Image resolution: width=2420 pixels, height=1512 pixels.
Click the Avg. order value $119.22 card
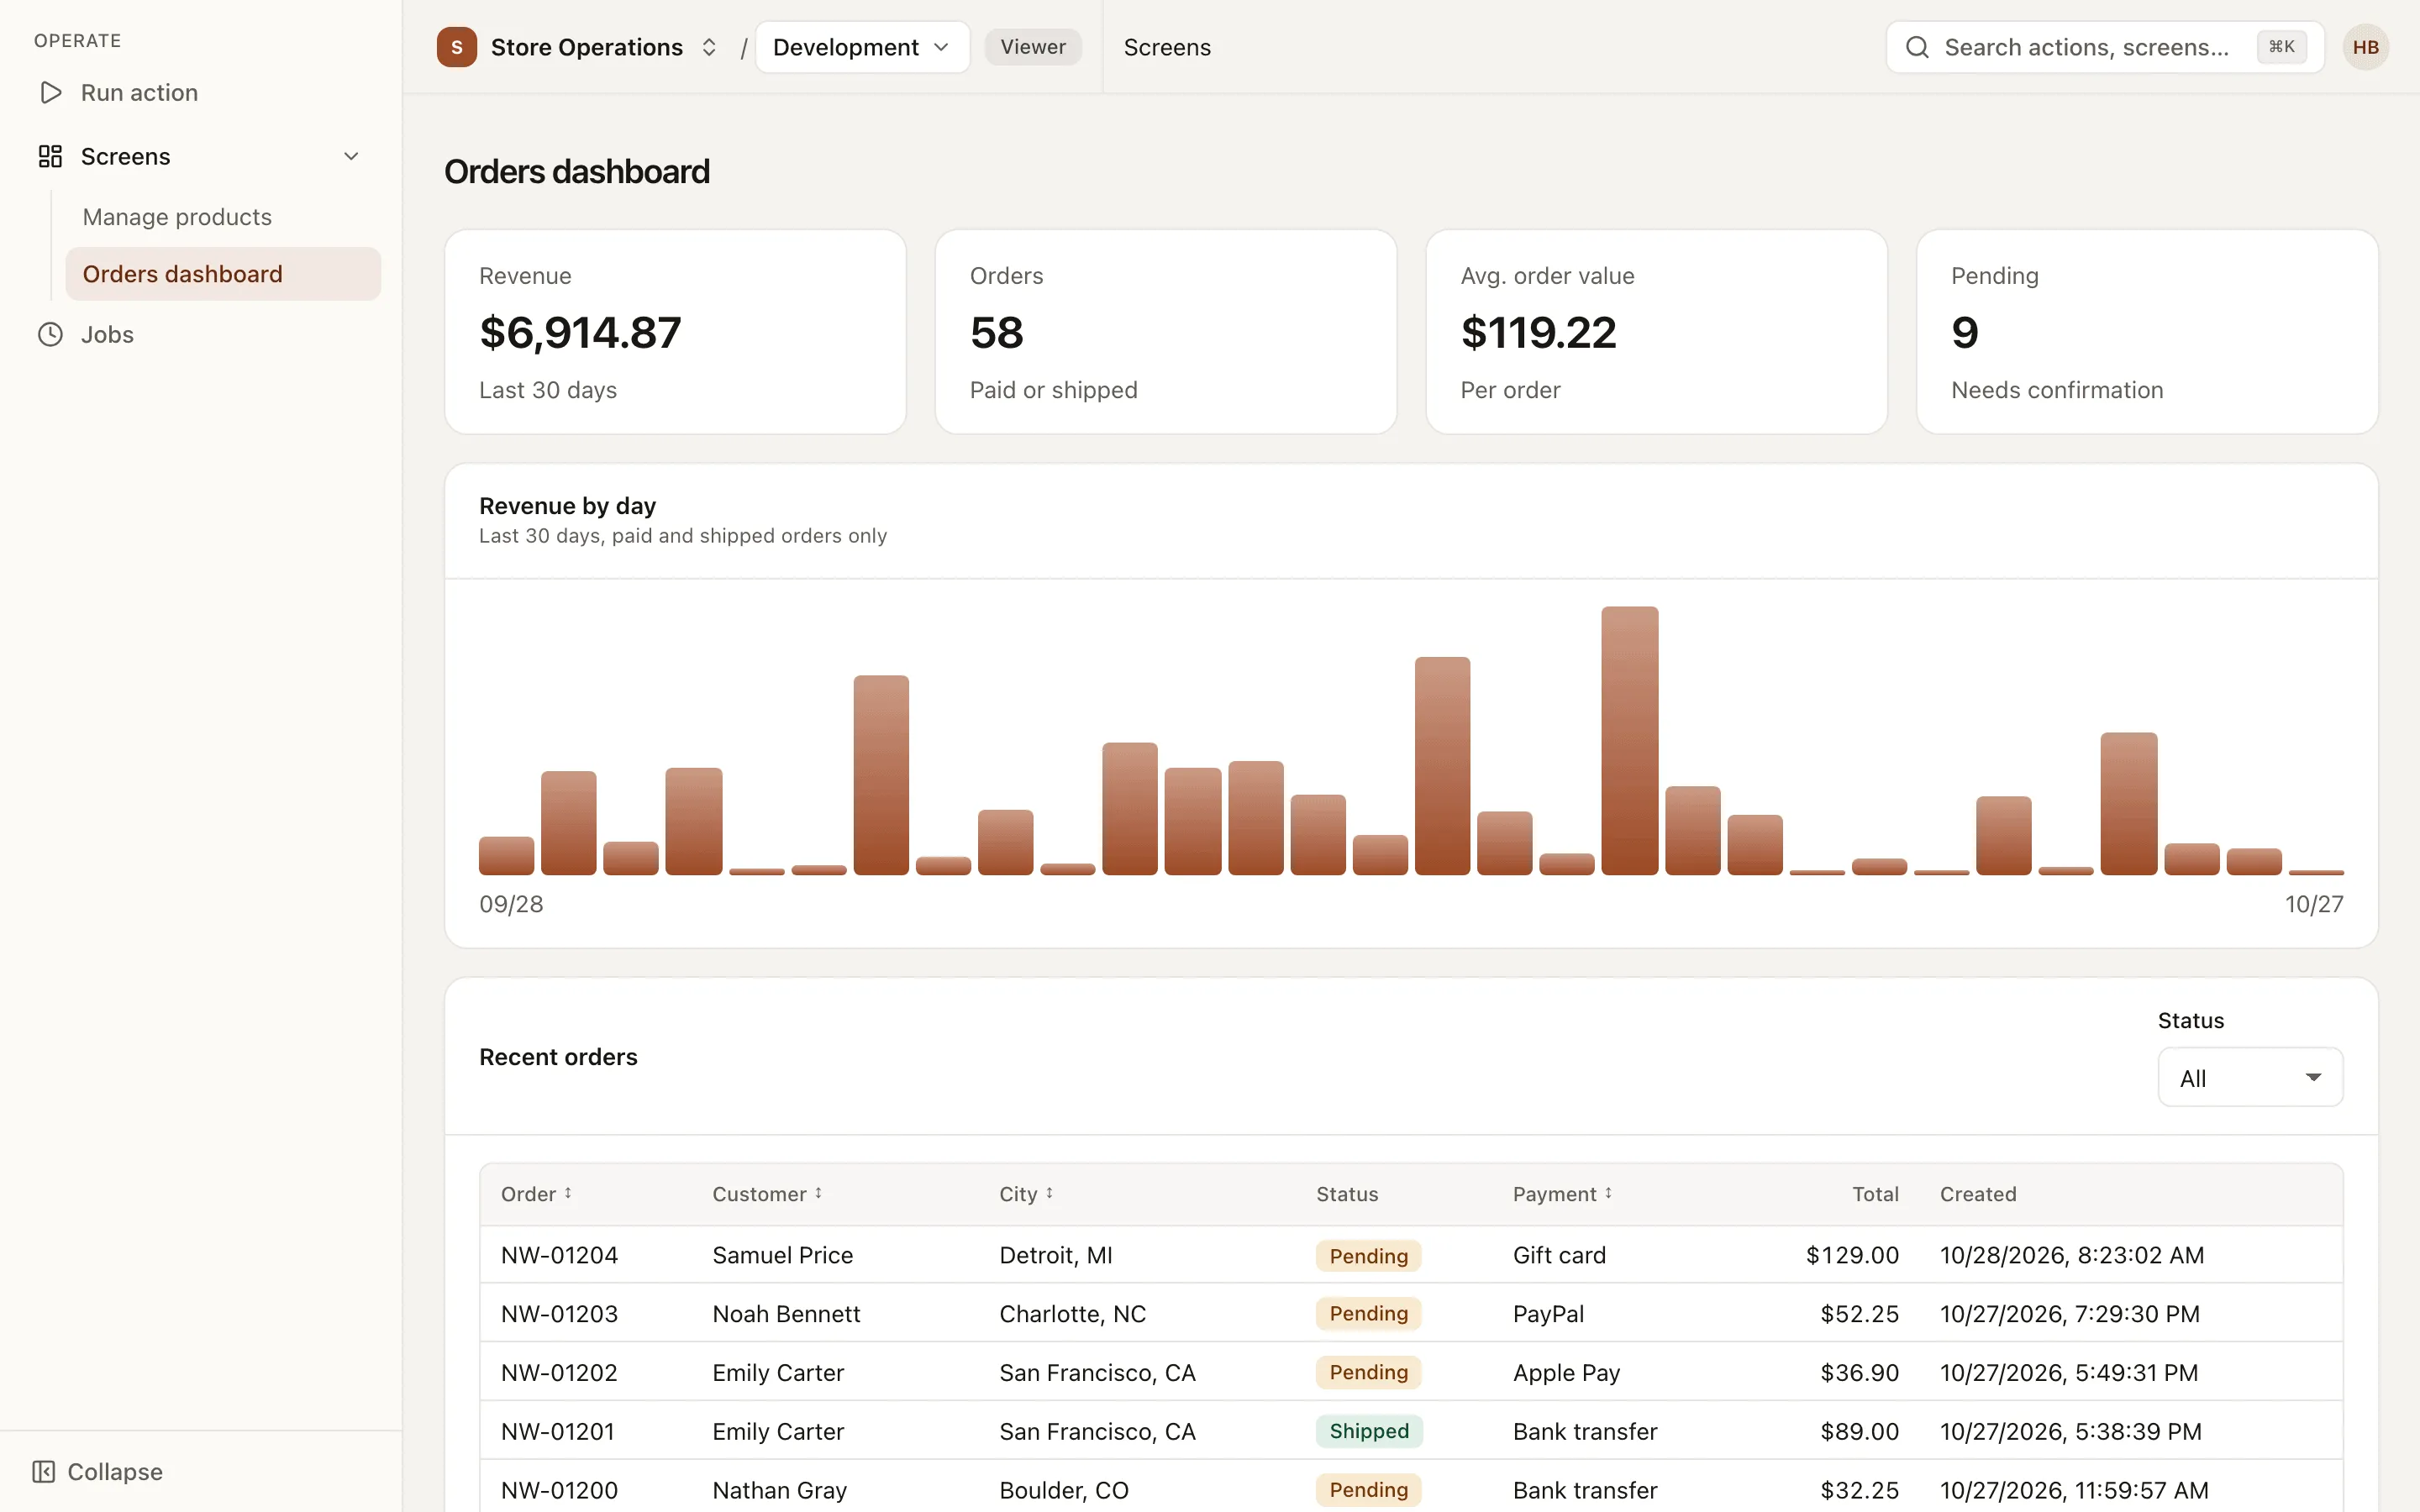(x=1656, y=332)
